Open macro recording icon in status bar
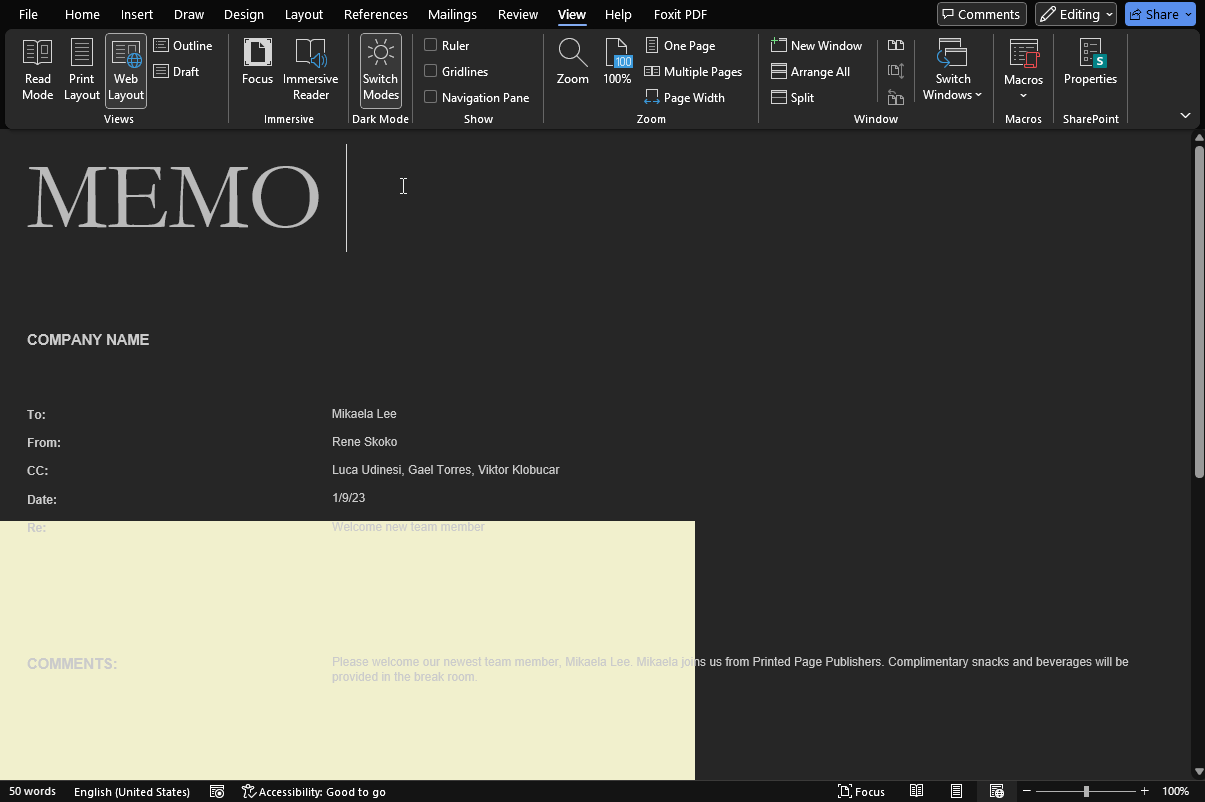 (x=217, y=792)
